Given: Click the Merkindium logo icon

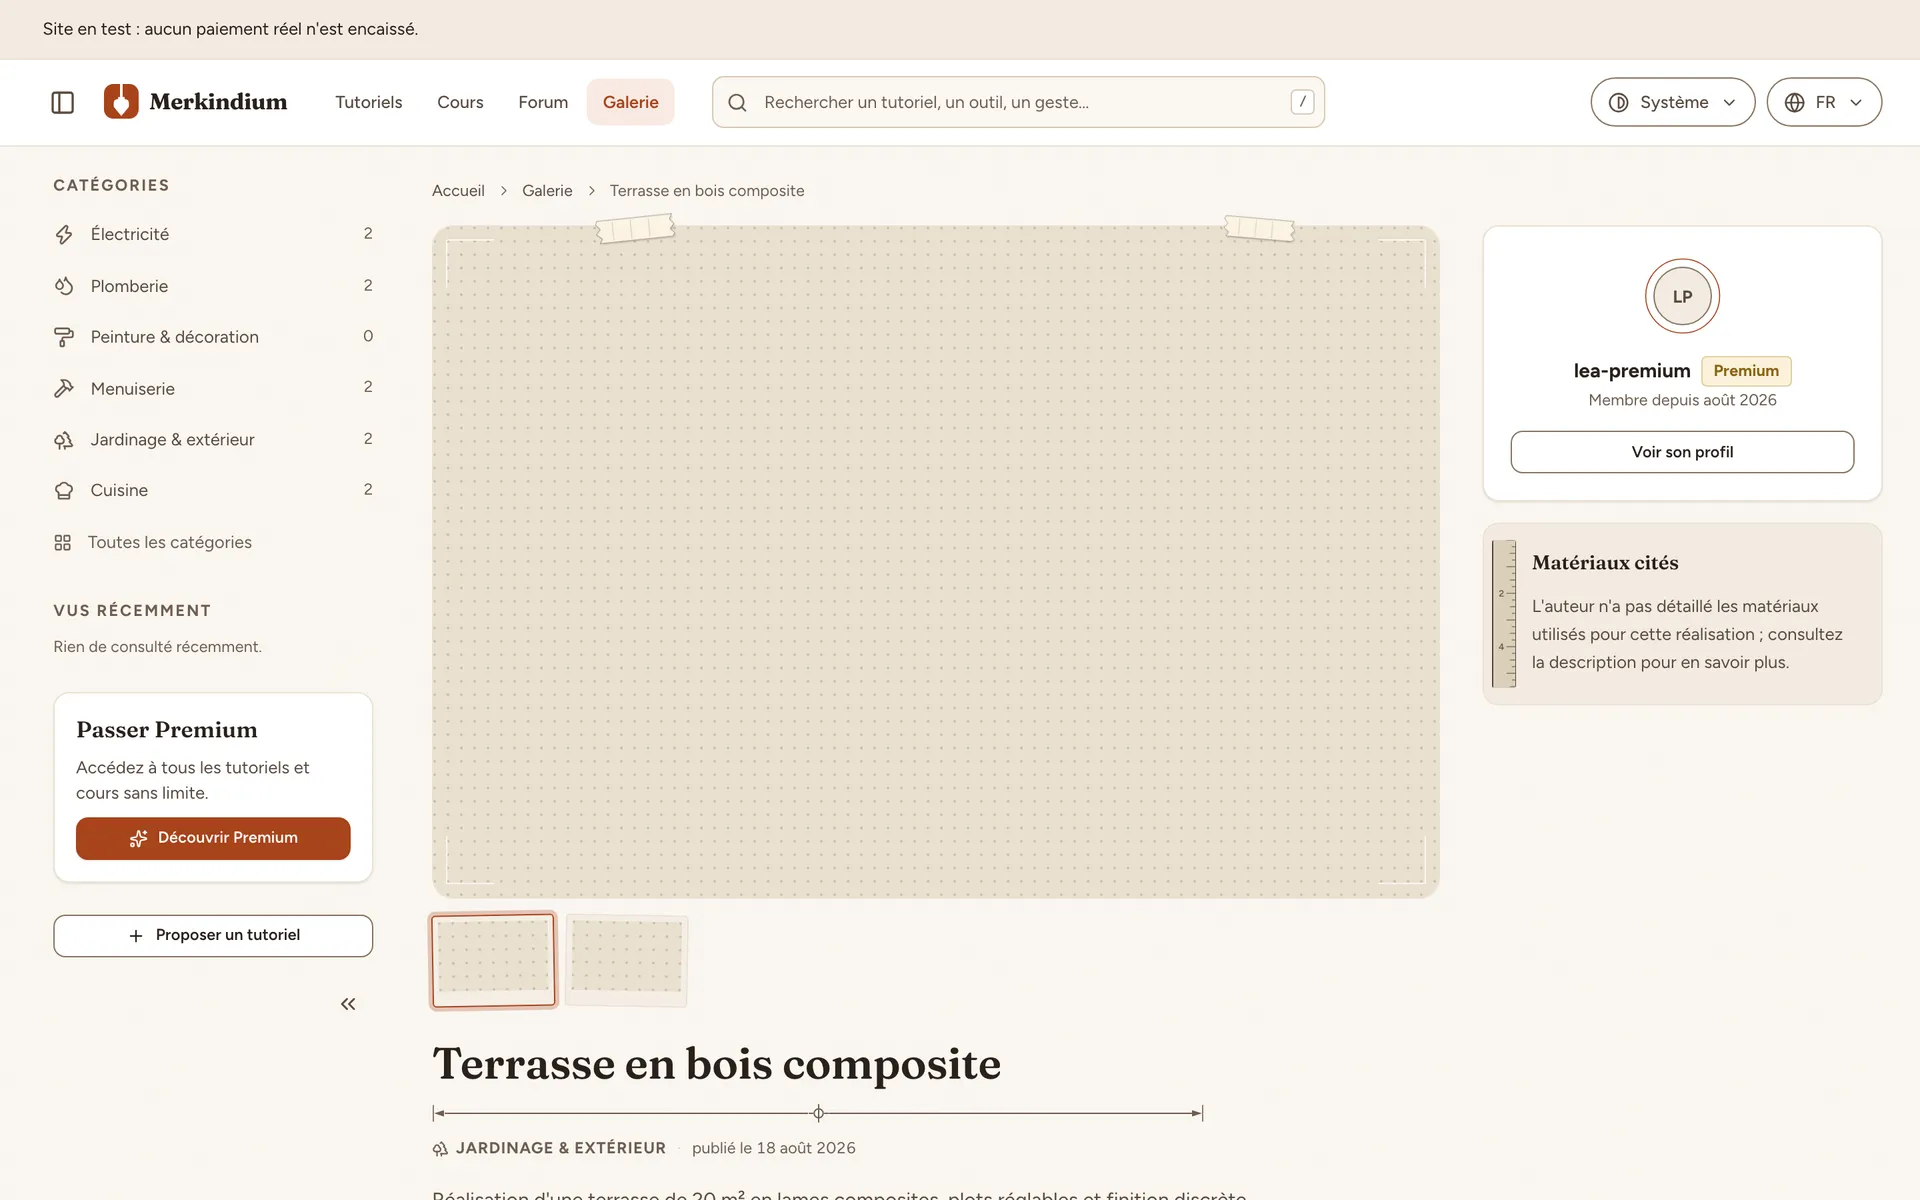Looking at the screenshot, I should pos(121,102).
